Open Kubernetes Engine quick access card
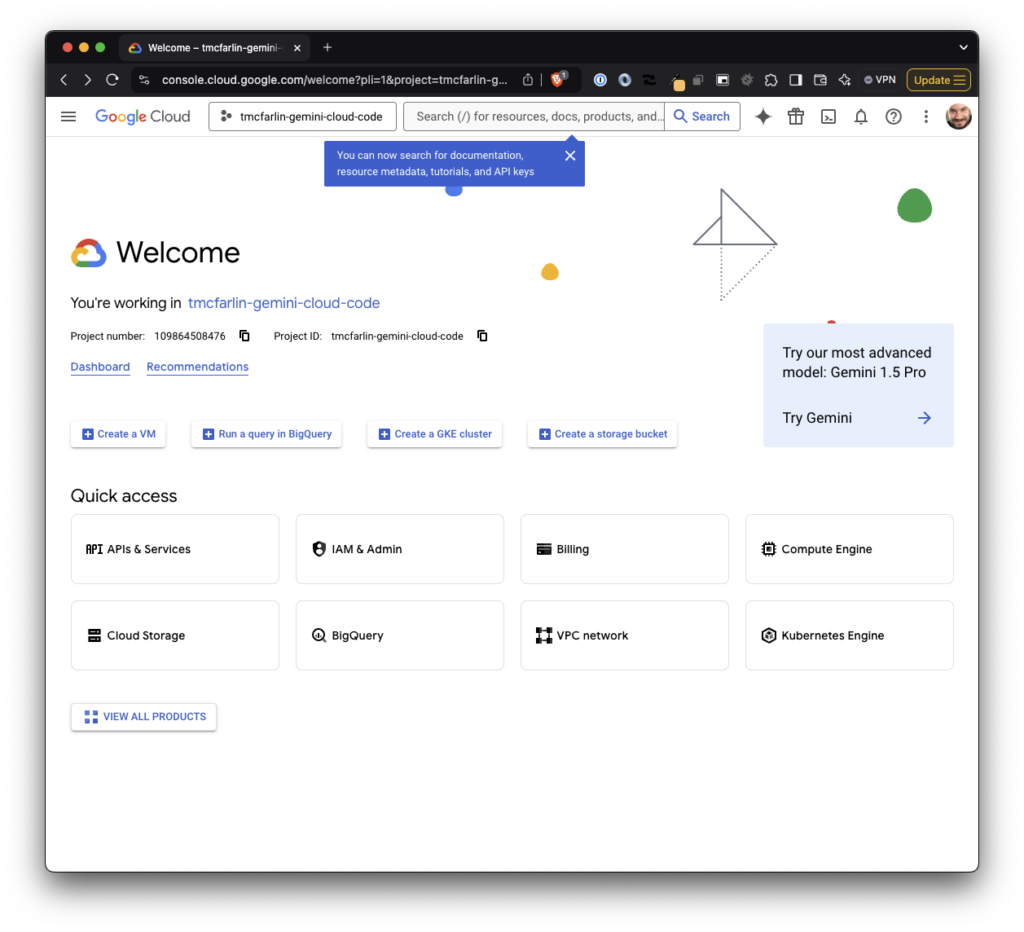 pyautogui.click(x=849, y=635)
